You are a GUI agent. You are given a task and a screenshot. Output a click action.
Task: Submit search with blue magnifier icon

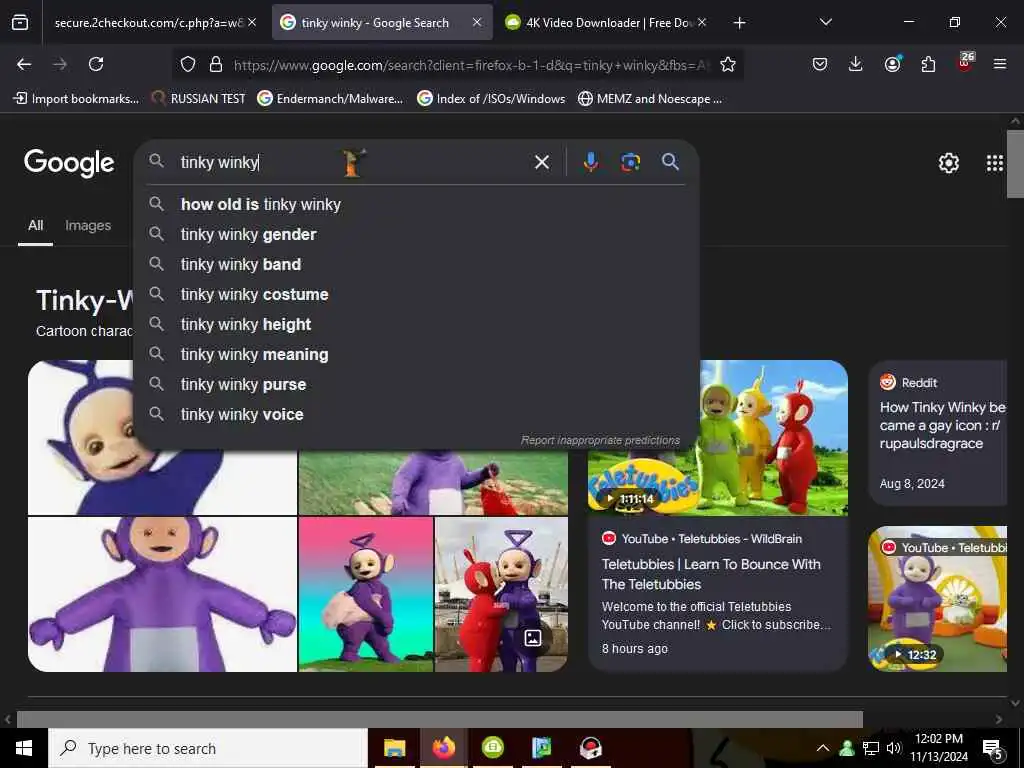tap(671, 161)
